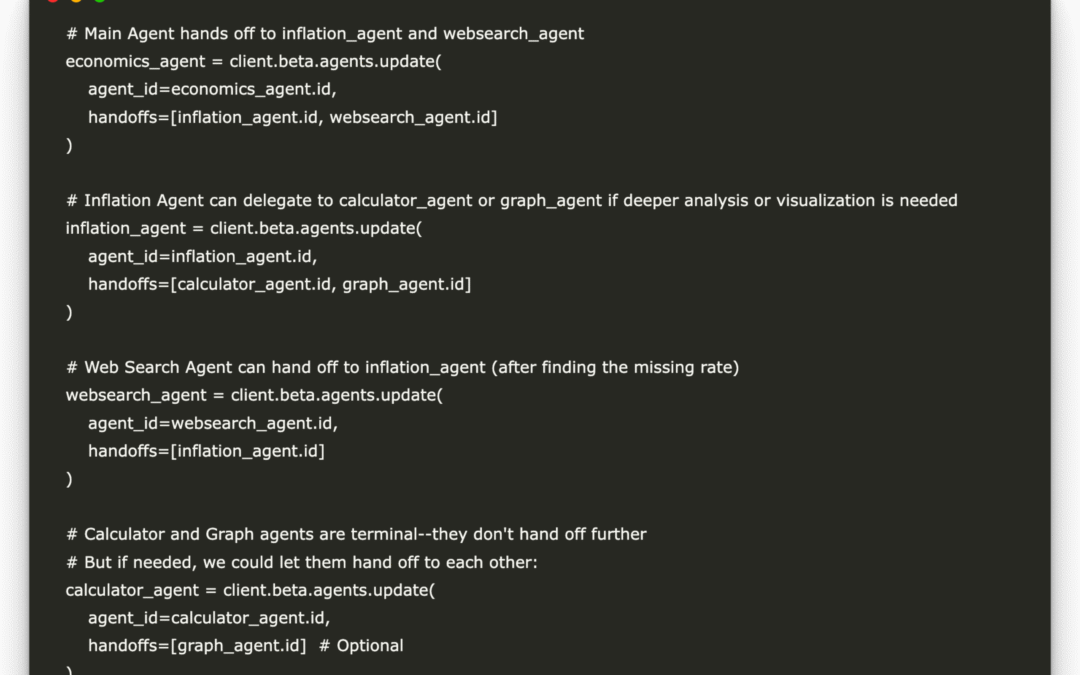Click the 'Main Agent hands off' comment line
Viewport: 1080px width, 675px height.
tap(325, 34)
